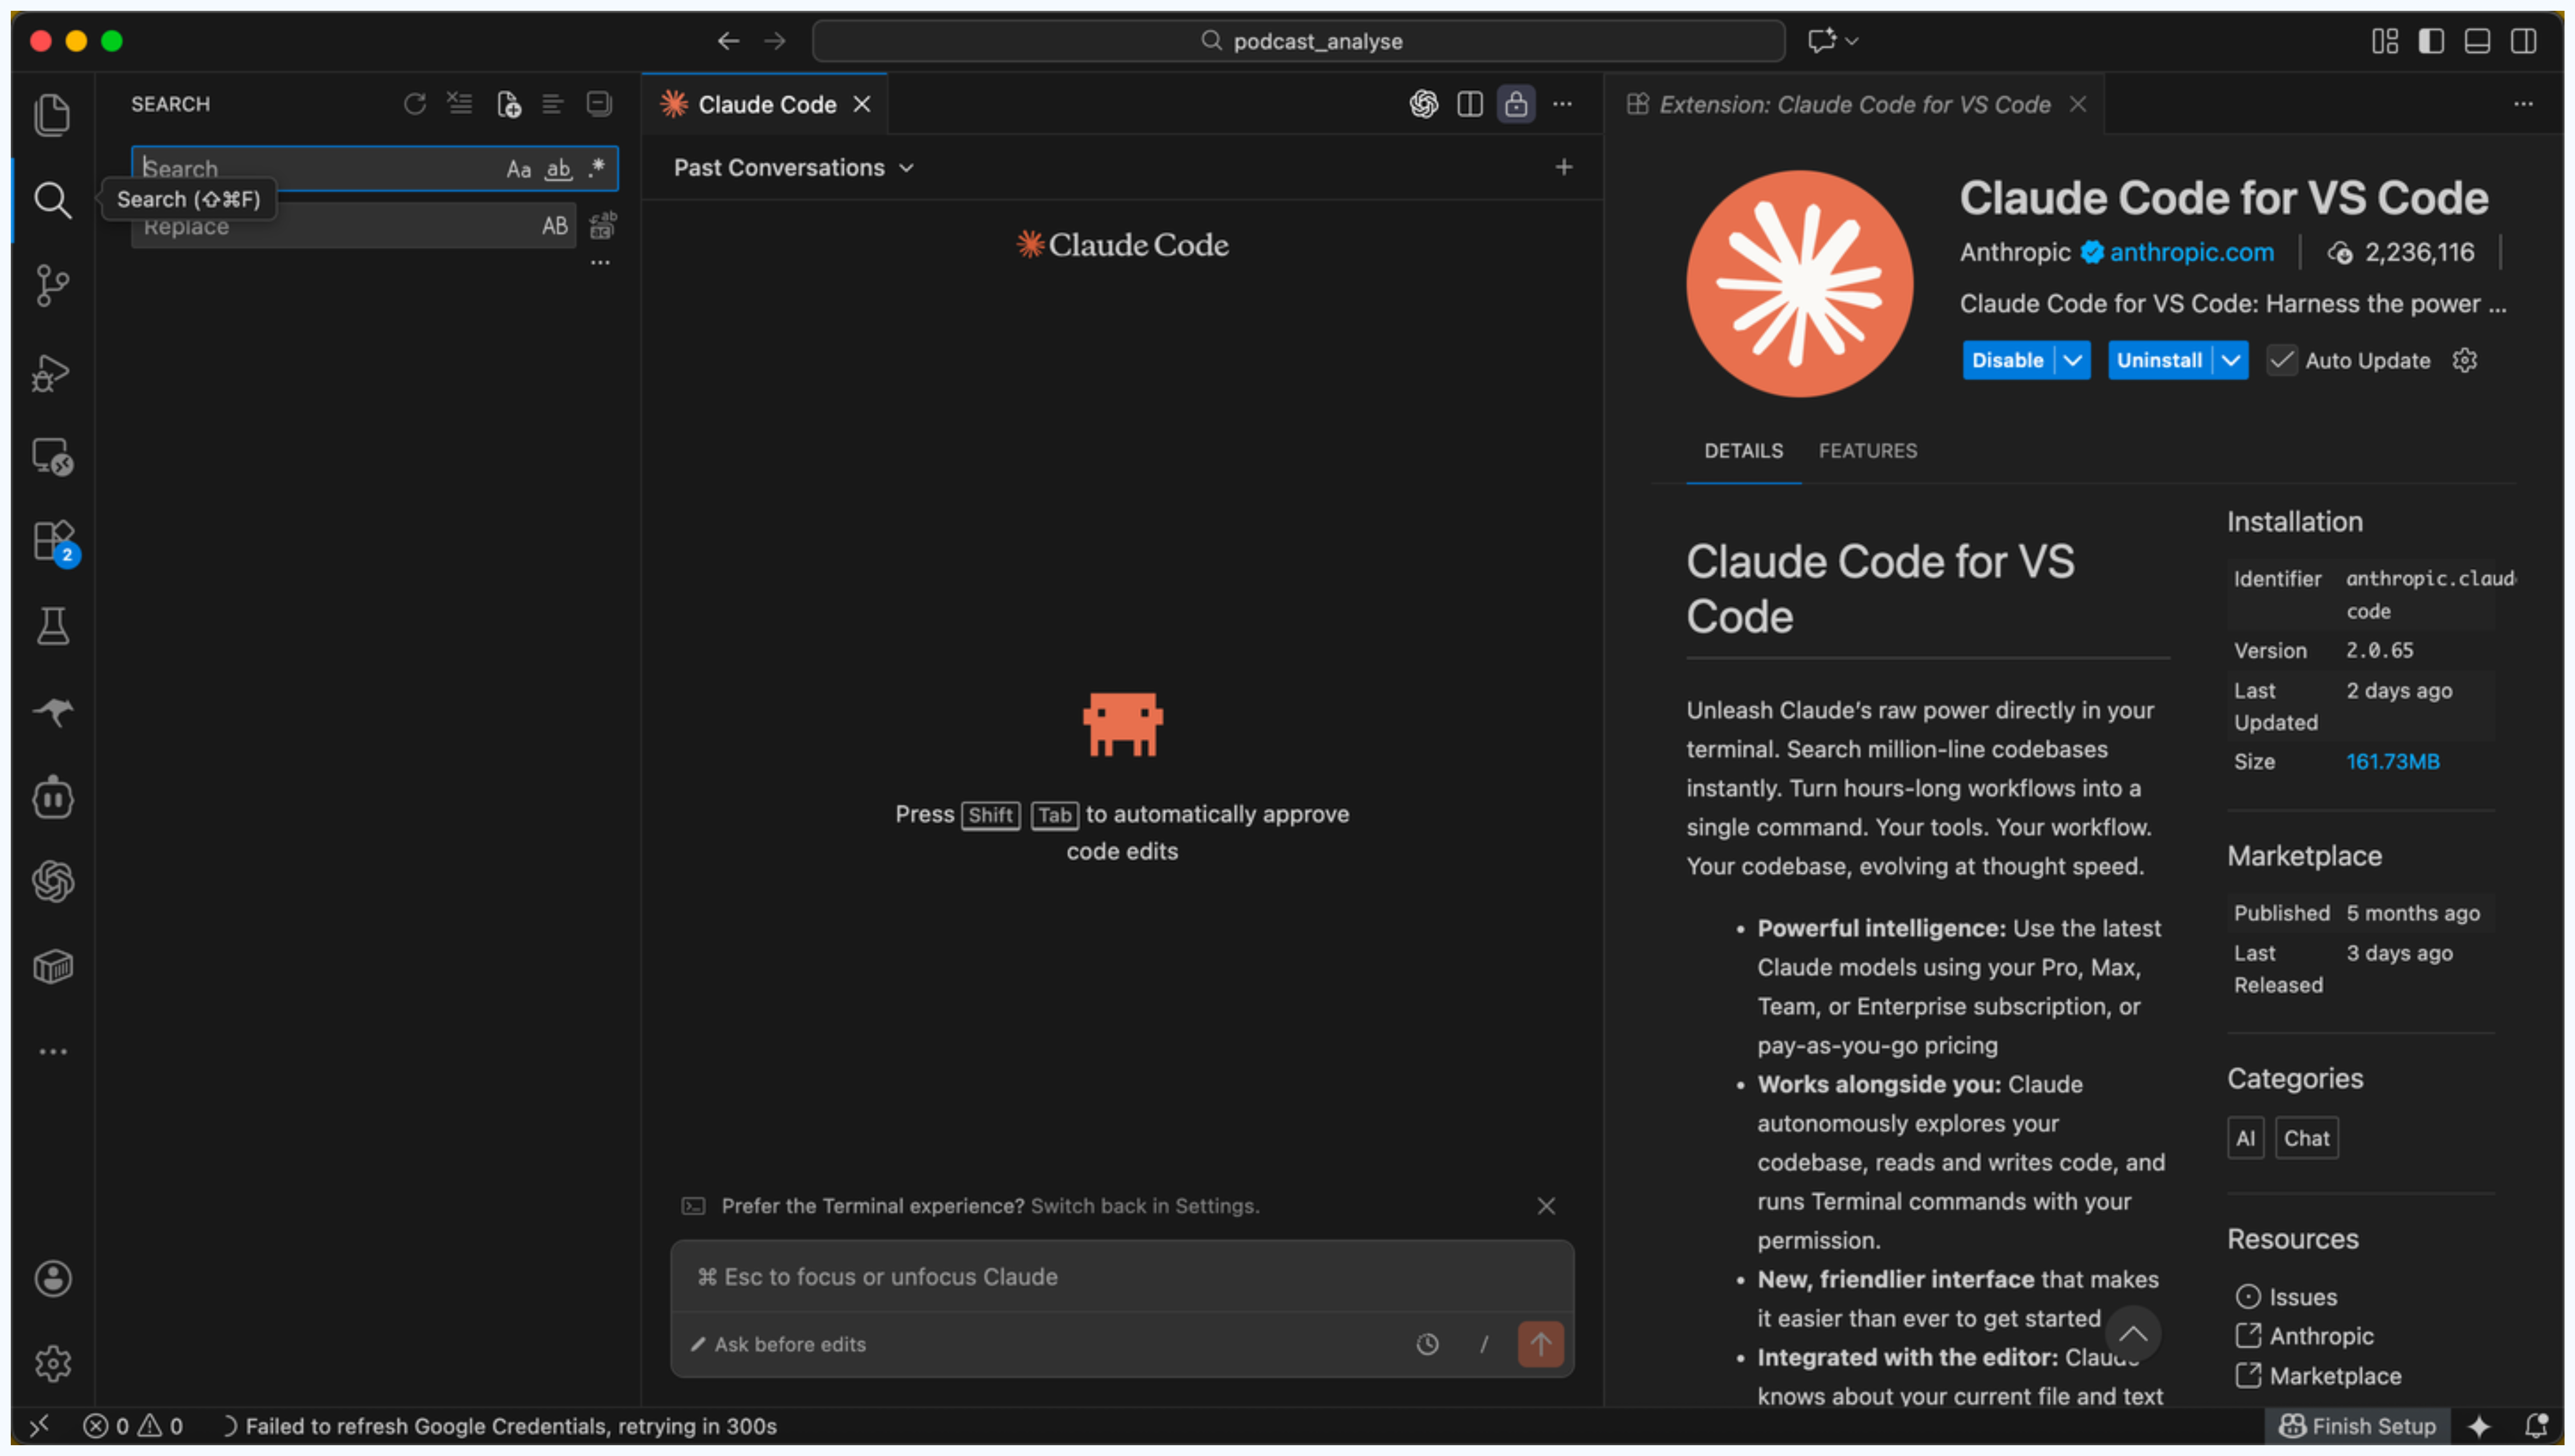Toggle the Auto Update checkbox
2575x1456 pixels.
[x=2281, y=360]
